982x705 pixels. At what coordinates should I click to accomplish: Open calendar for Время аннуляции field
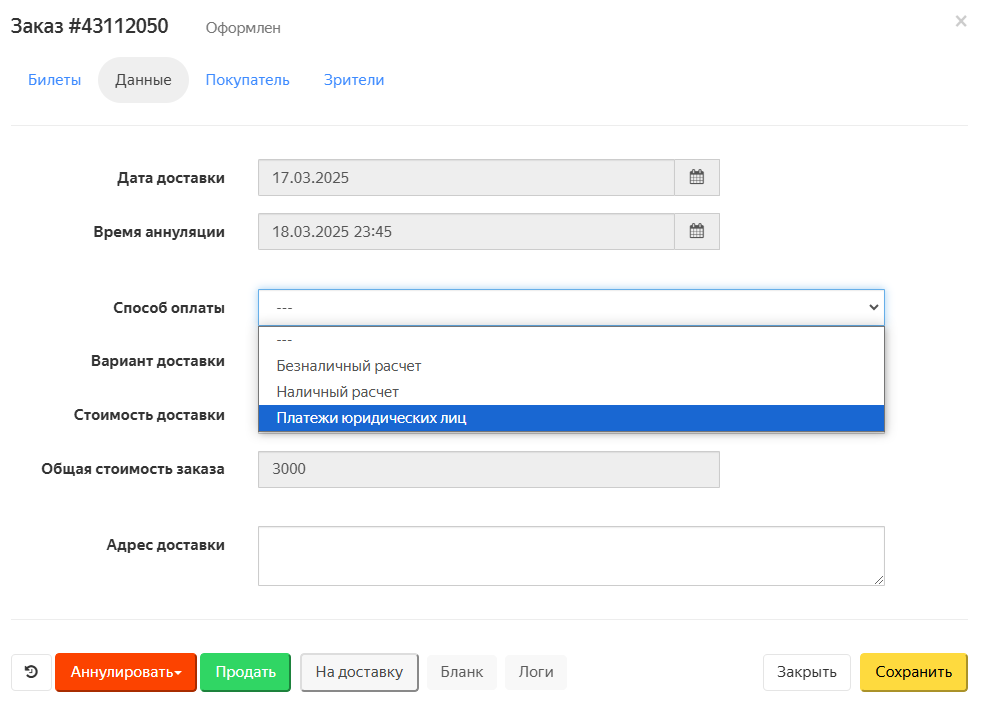click(x=696, y=231)
